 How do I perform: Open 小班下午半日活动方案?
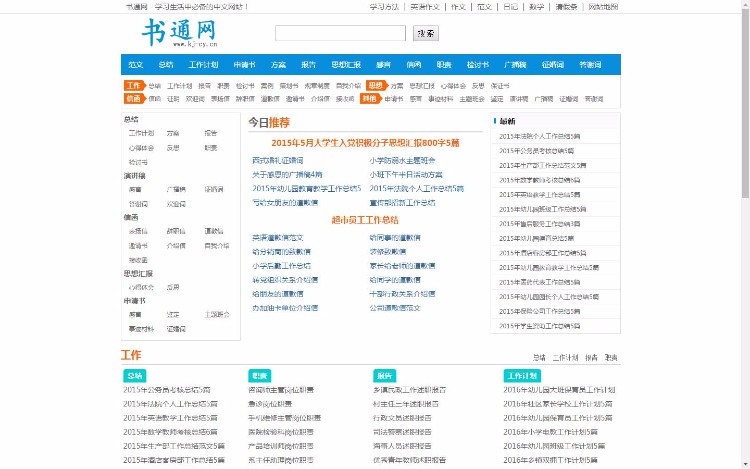point(406,175)
